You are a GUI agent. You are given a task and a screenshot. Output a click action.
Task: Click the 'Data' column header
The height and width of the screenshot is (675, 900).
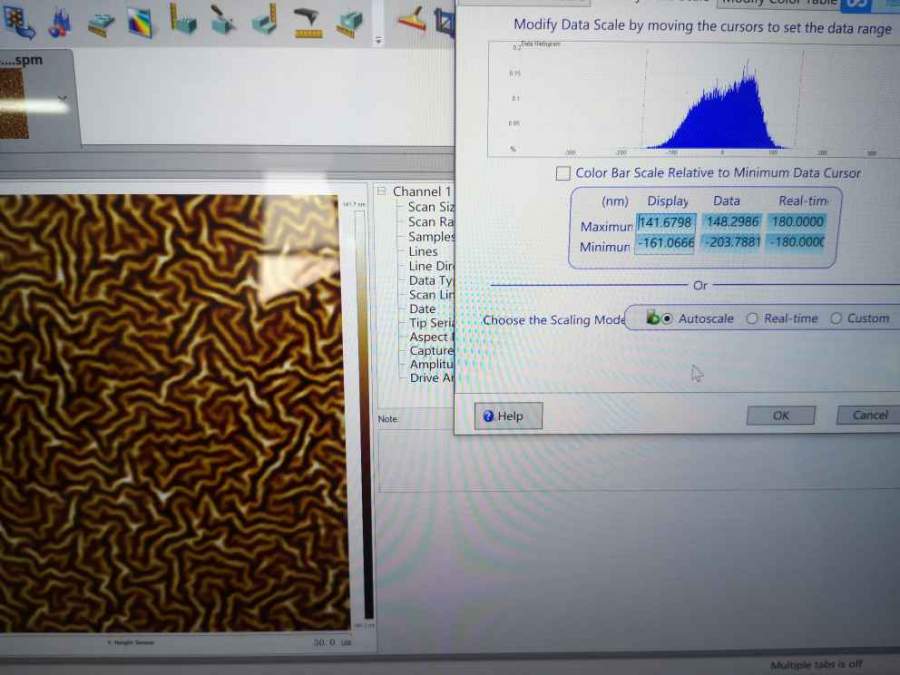coord(727,201)
